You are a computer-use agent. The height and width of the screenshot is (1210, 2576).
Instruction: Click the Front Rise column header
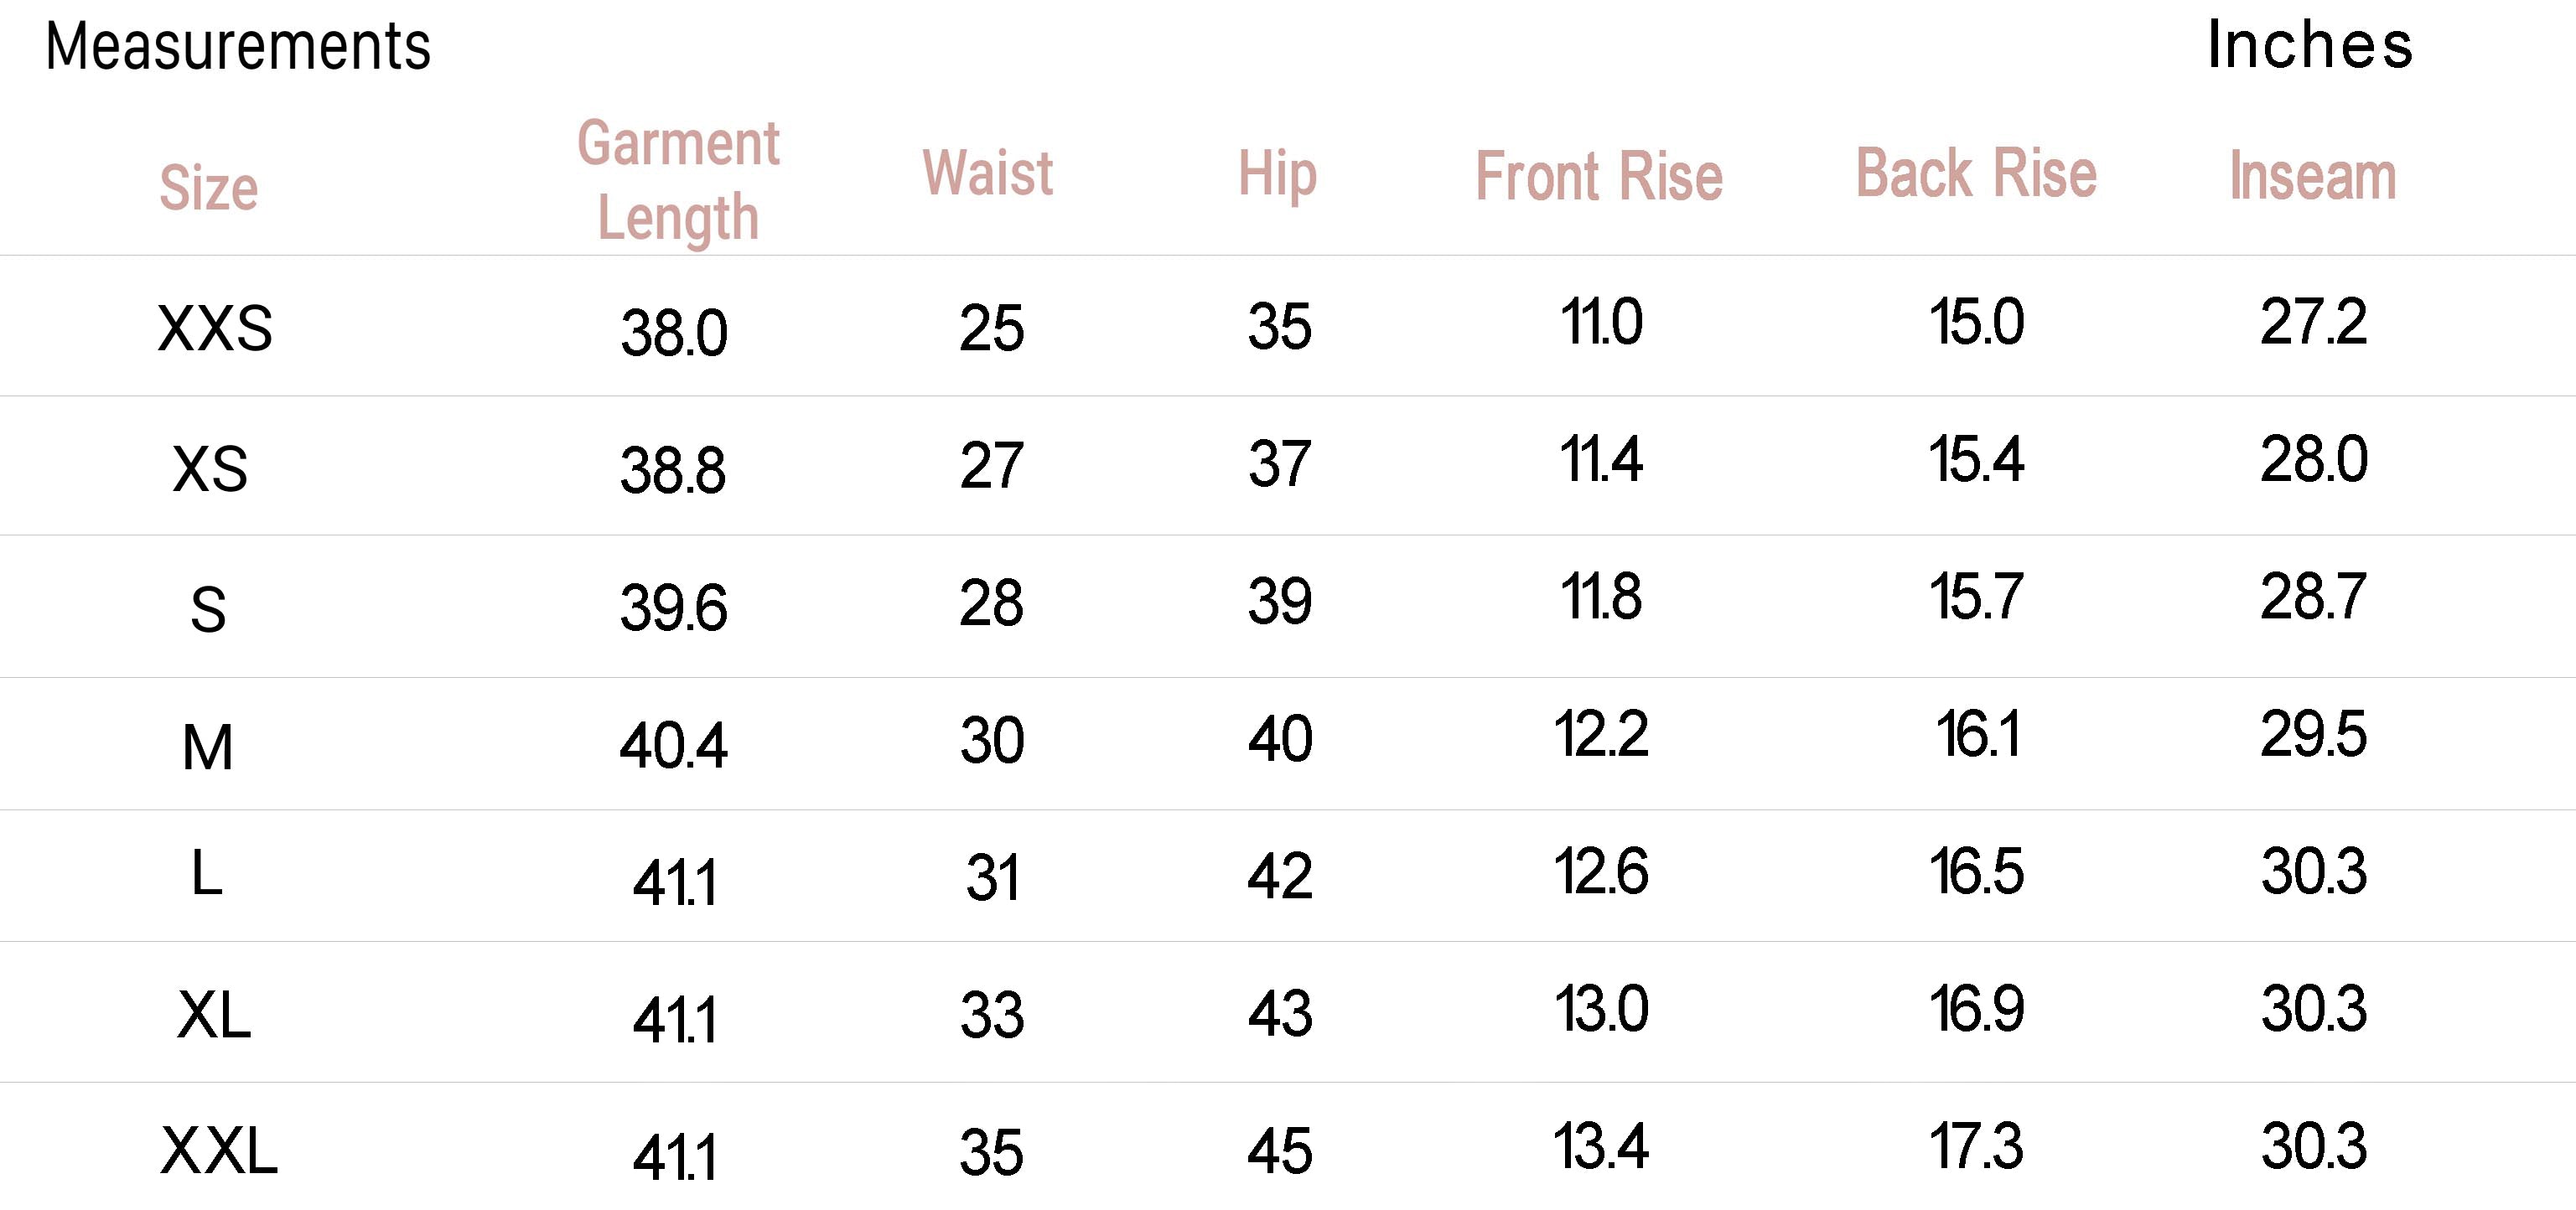(x=1599, y=176)
